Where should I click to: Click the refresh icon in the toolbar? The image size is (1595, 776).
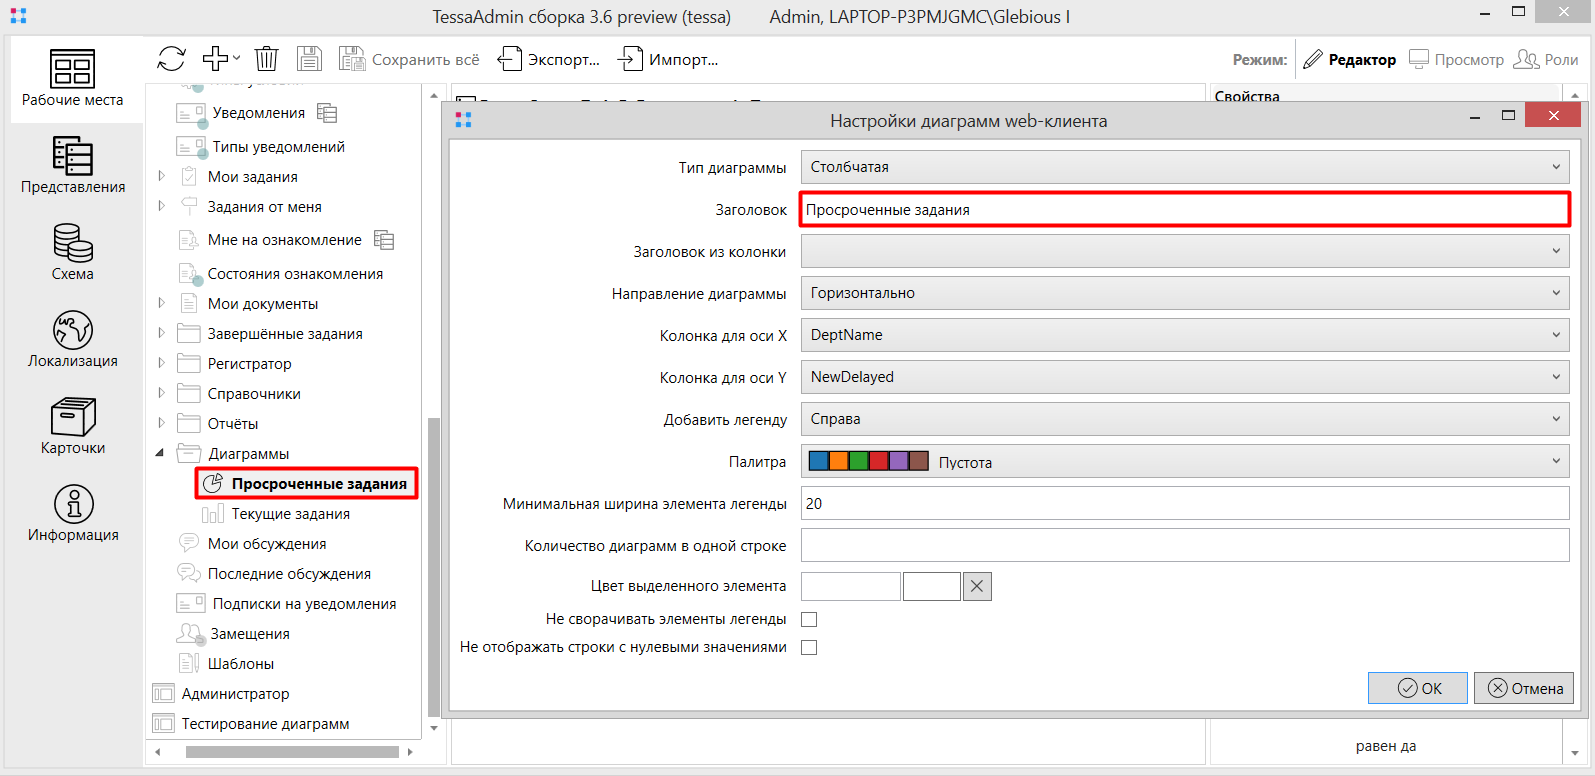coord(171,59)
